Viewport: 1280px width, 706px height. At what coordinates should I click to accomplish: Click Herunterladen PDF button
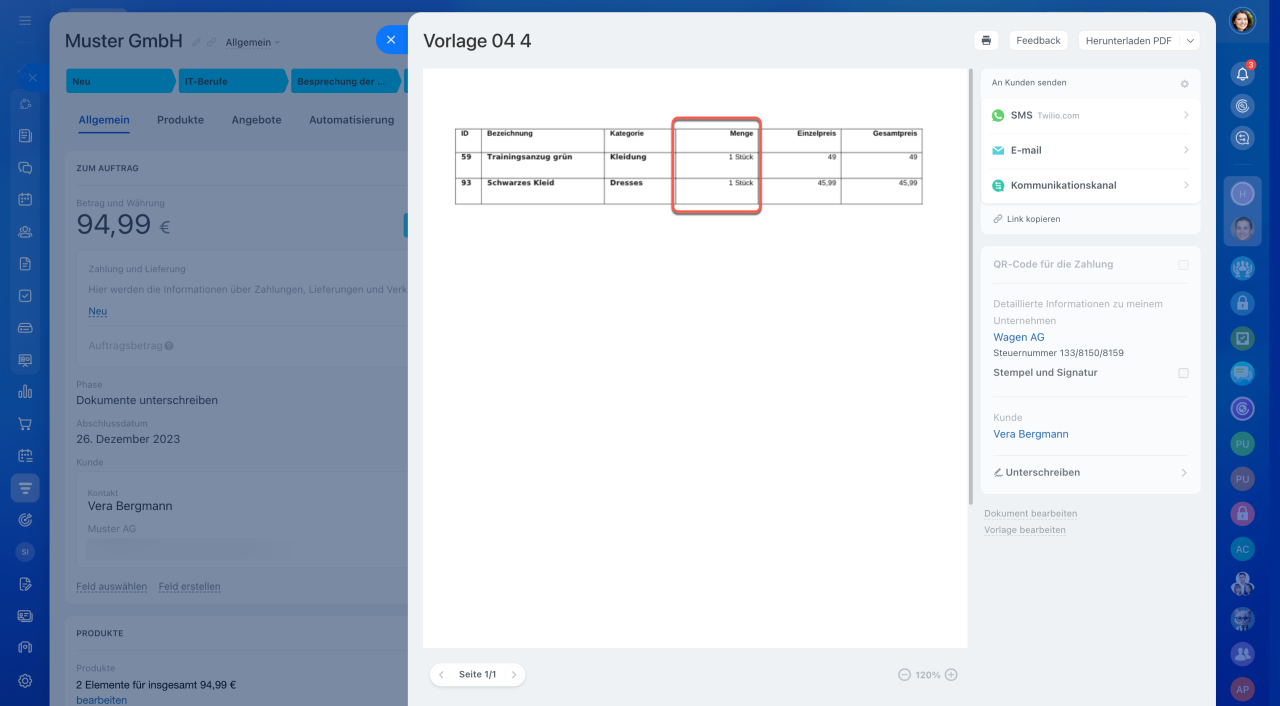pyautogui.click(x=1128, y=40)
